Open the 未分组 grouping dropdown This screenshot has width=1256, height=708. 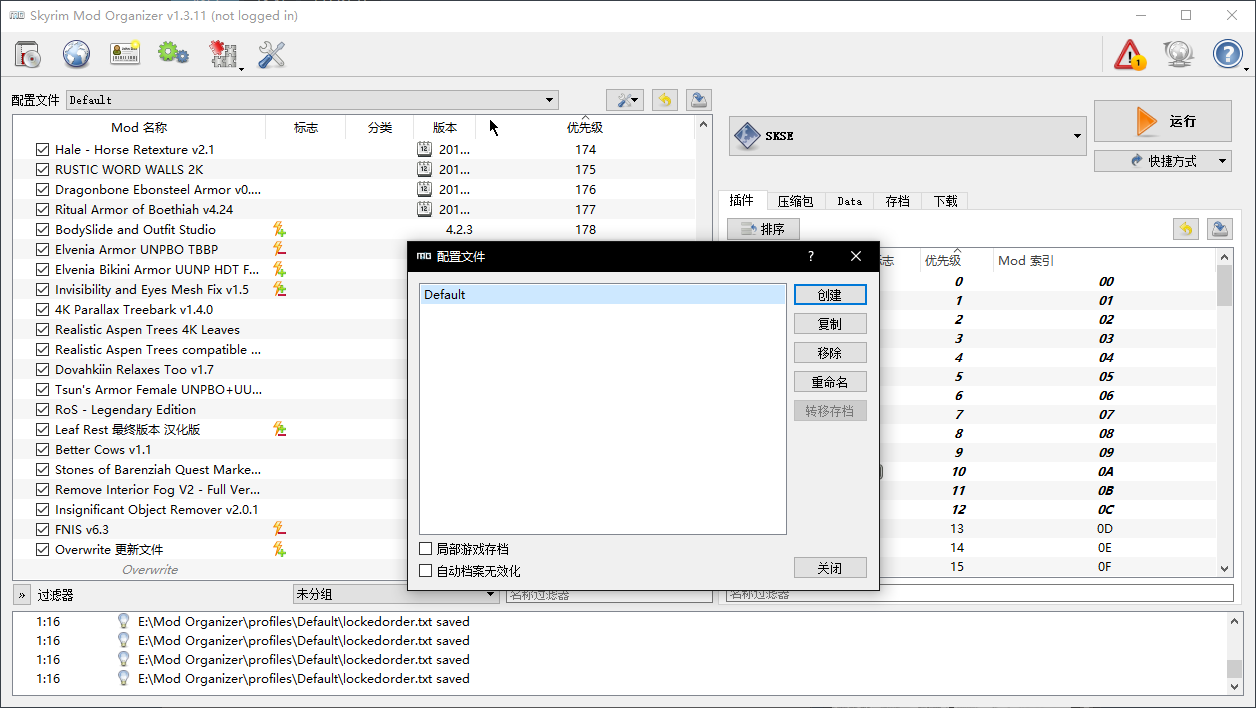point(396,594)
